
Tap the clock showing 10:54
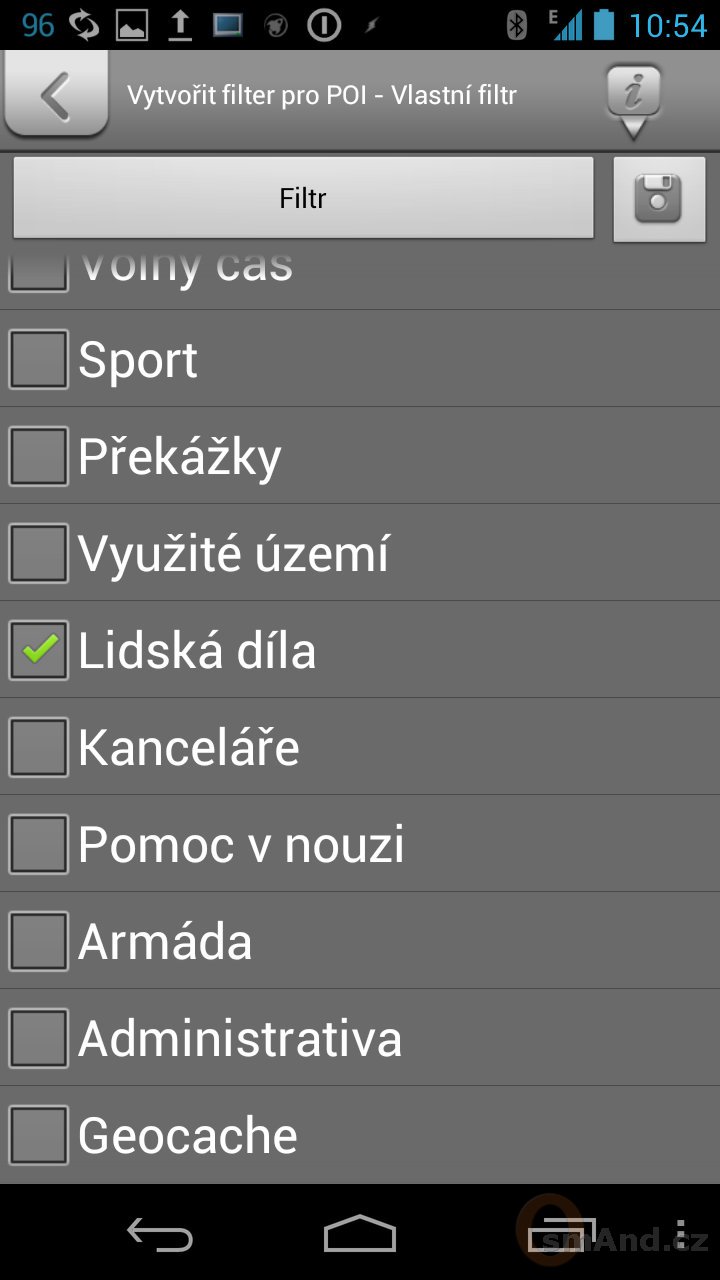pyautogui.click(x=667, y=25)
